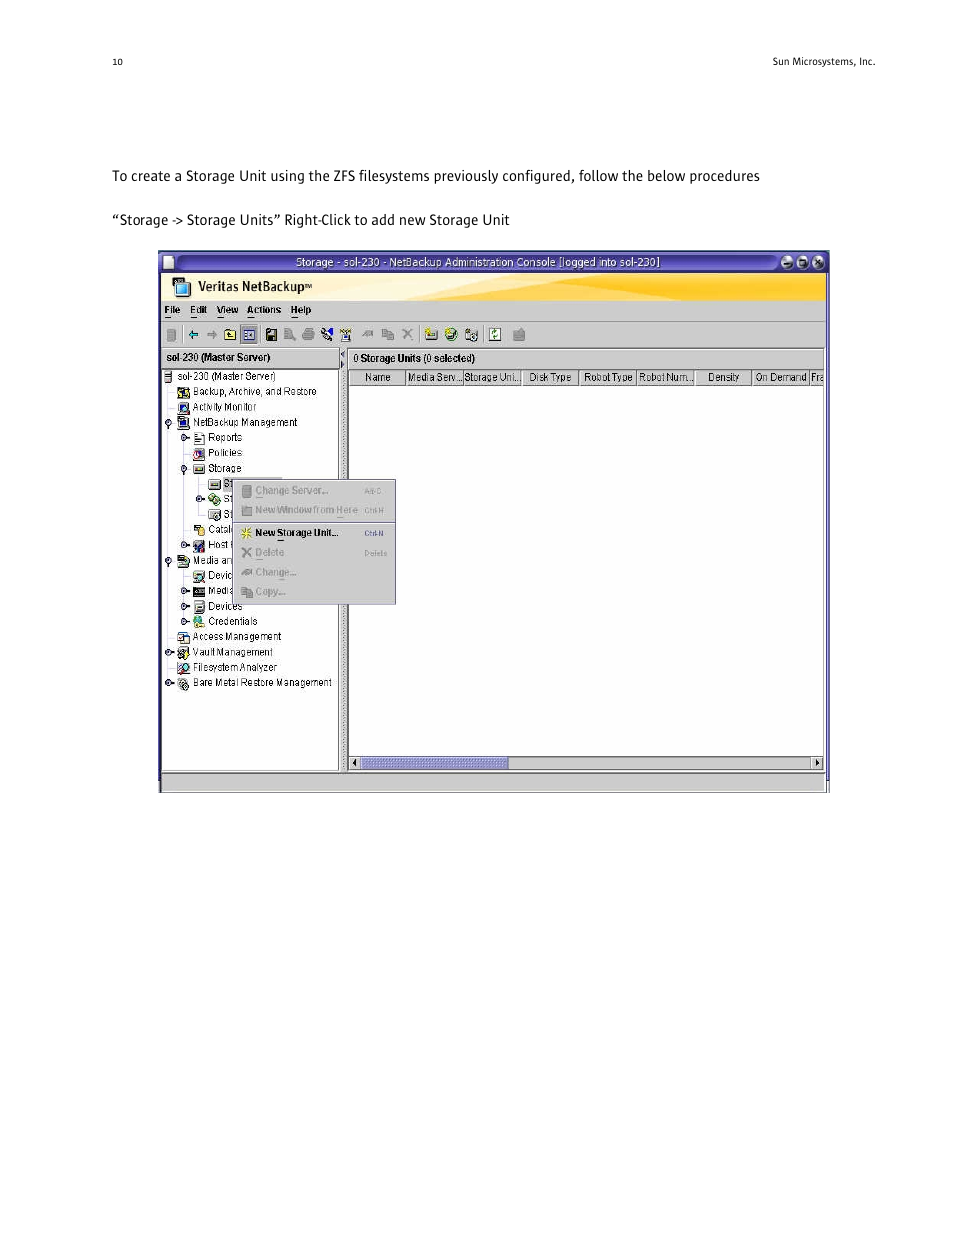Click the On Demand column header
The width and height of the screenshot is (954, 1235).
pyautogui.click(x=781, y=378)
